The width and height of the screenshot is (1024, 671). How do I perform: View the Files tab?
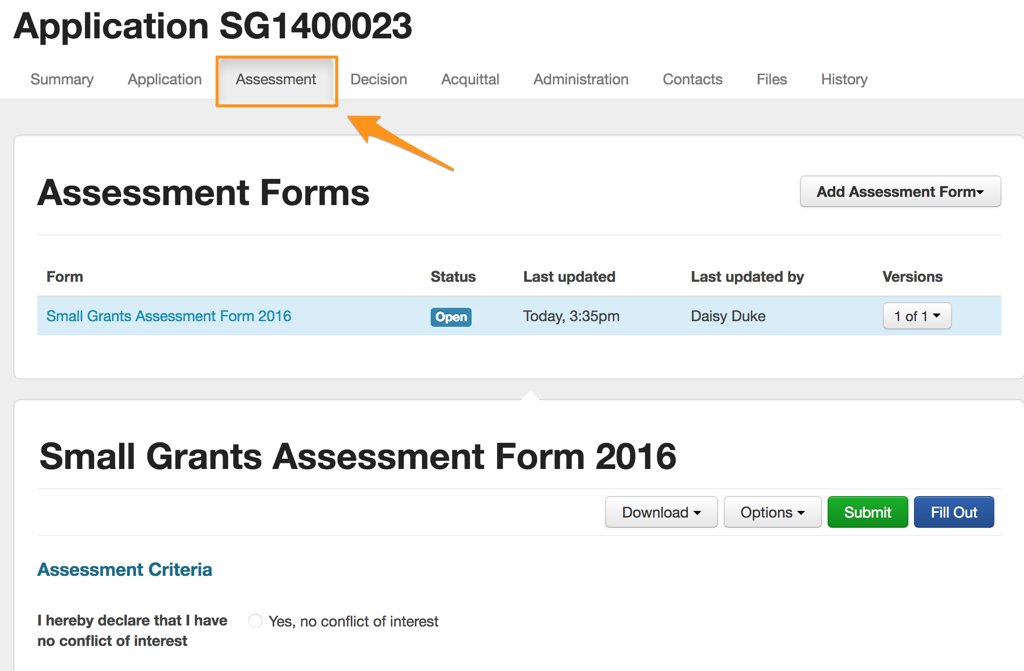pos(771,79)
